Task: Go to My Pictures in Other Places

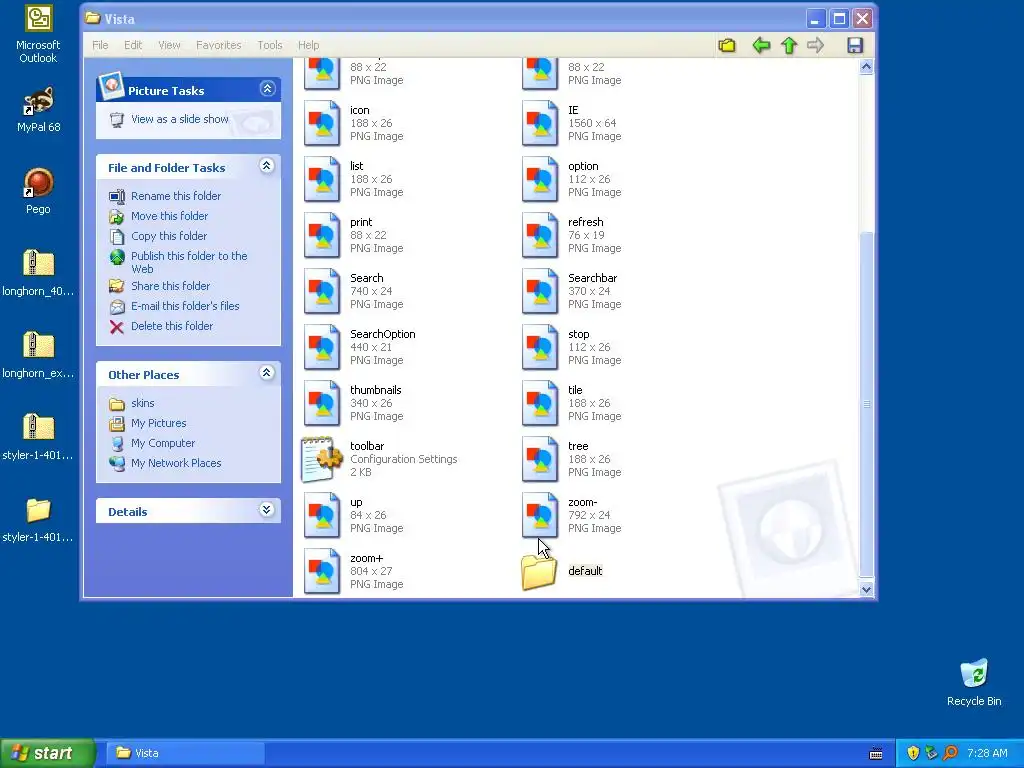Action: 148,423
